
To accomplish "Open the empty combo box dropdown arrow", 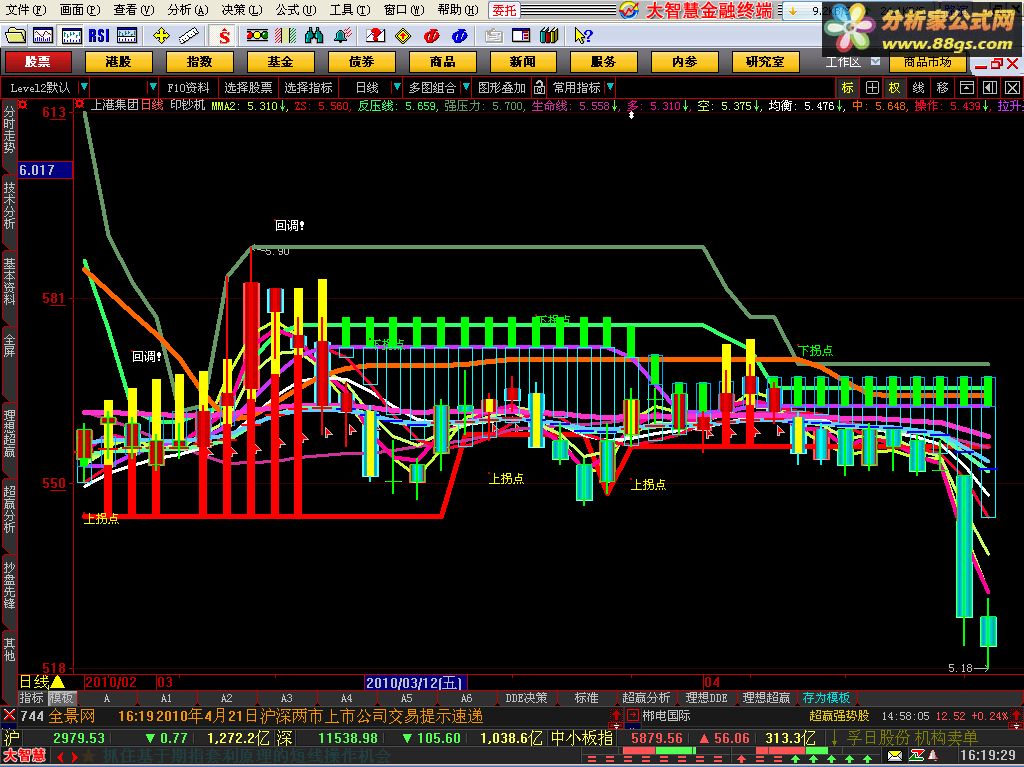I will tap(153, 87).
